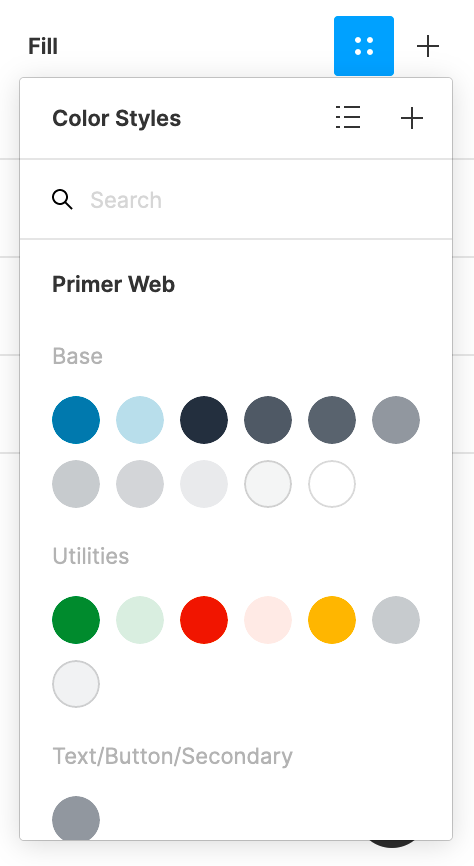Image resolution: width=474 pixels, height=866 pixels.
Task: Create new color style with plus icon
Action: point(412,118)
